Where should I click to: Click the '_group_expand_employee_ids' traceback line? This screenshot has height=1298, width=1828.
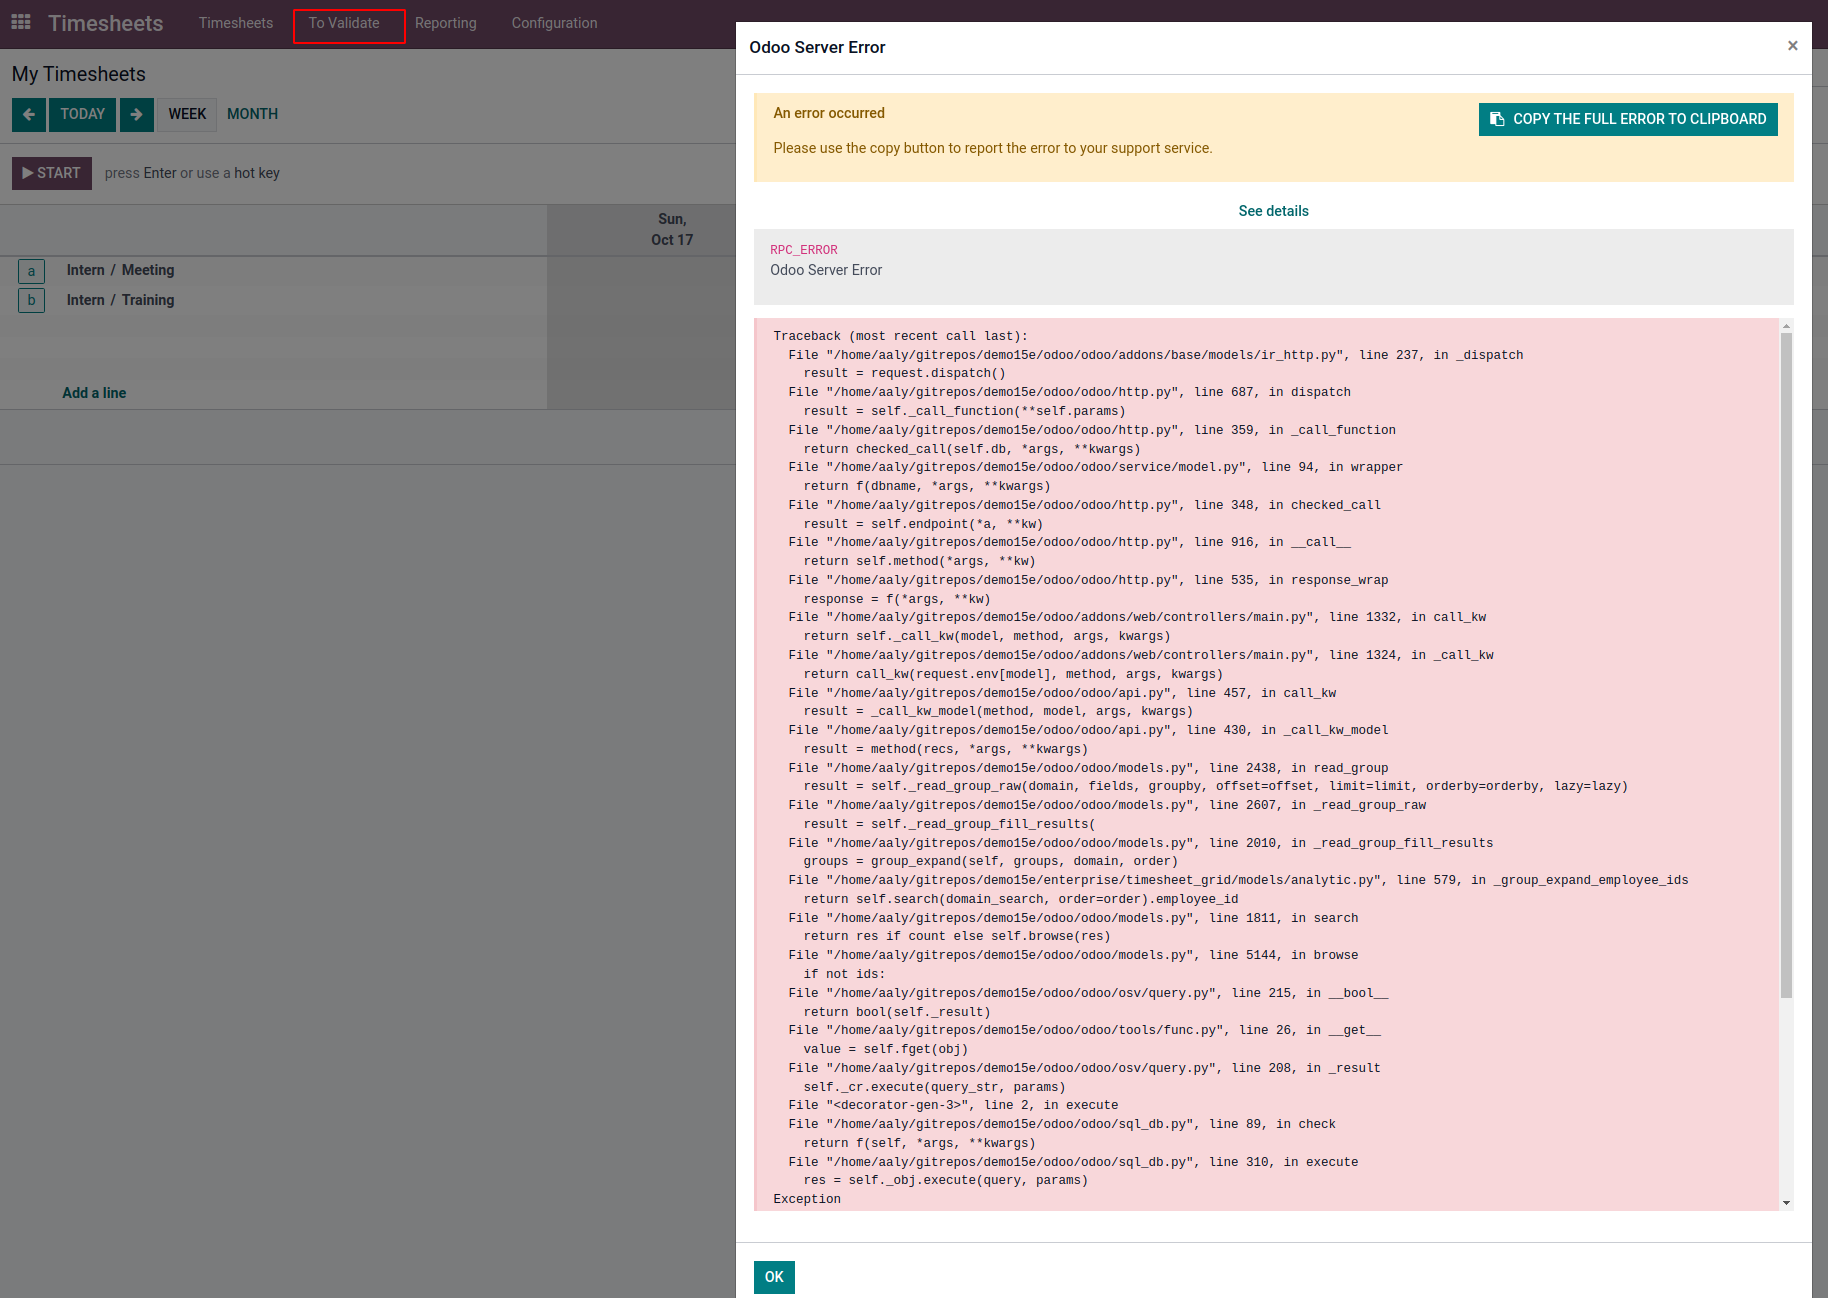tap(1238, 880)
